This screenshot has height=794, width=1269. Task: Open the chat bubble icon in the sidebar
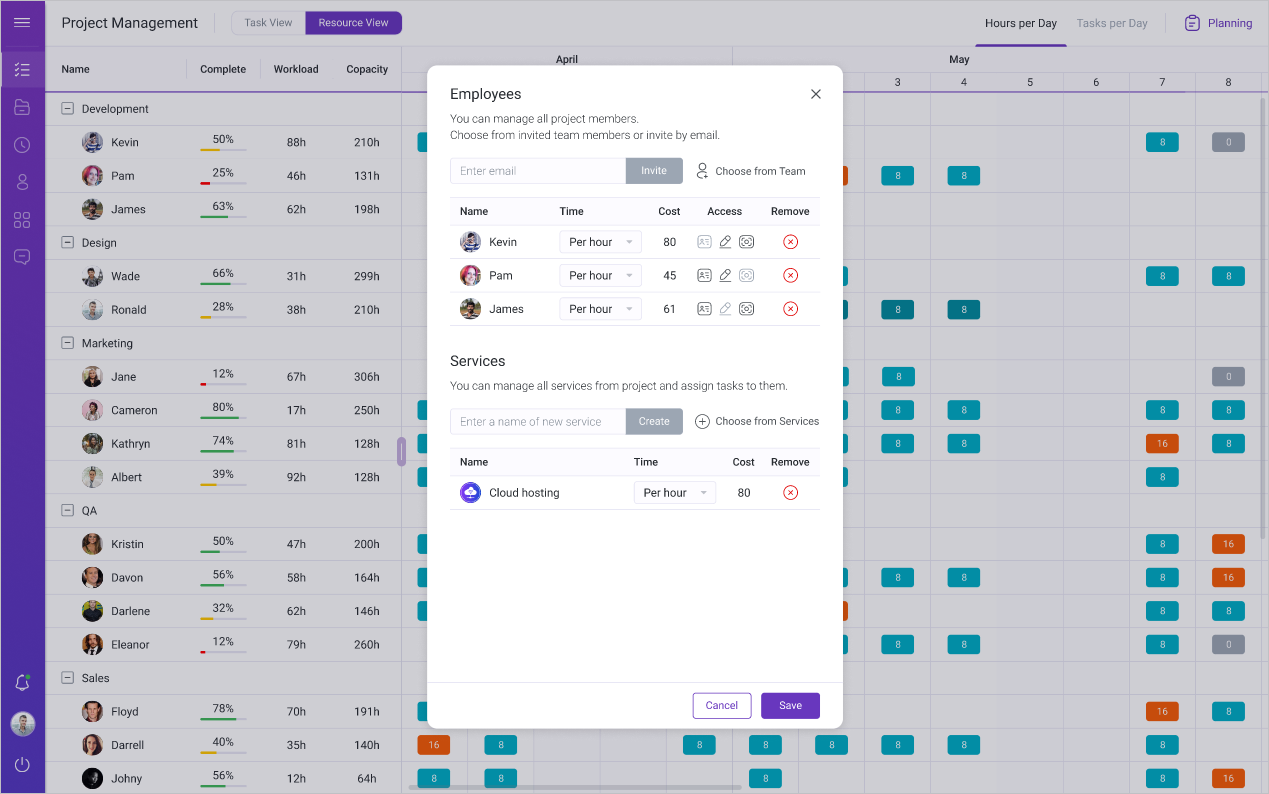pos(22,257)
